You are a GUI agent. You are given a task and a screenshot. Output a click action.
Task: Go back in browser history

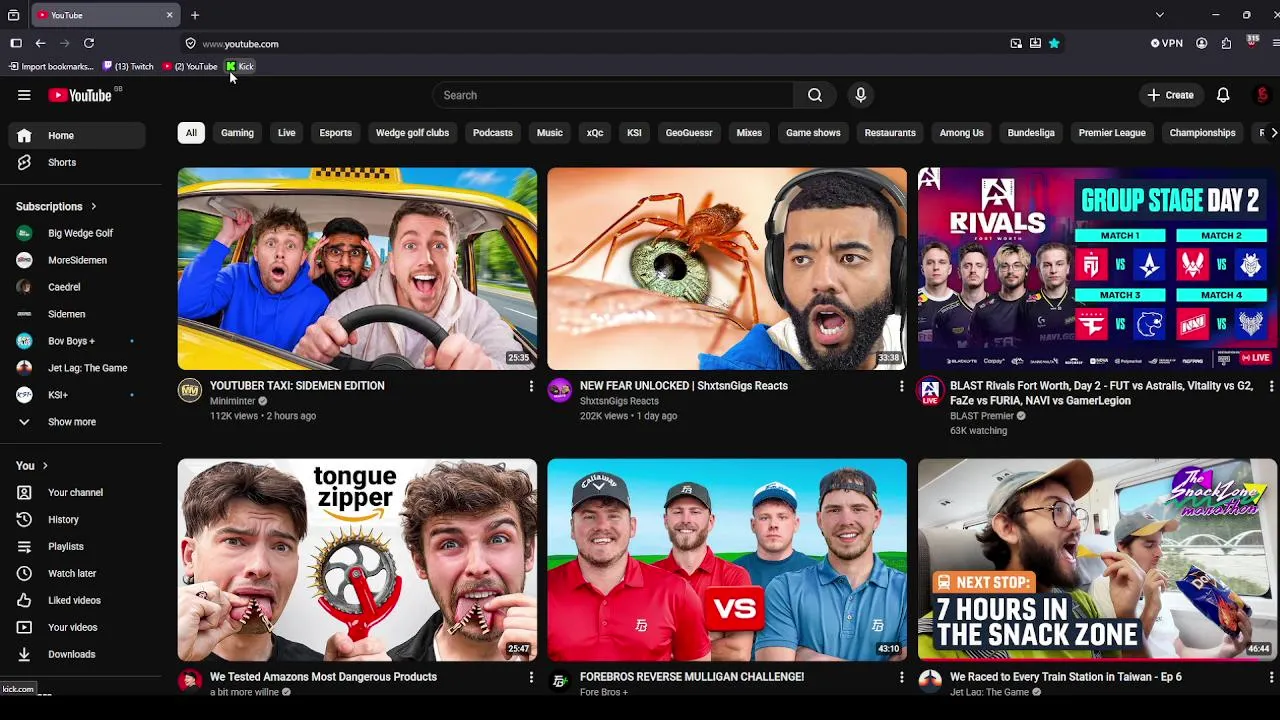[40, 43]
